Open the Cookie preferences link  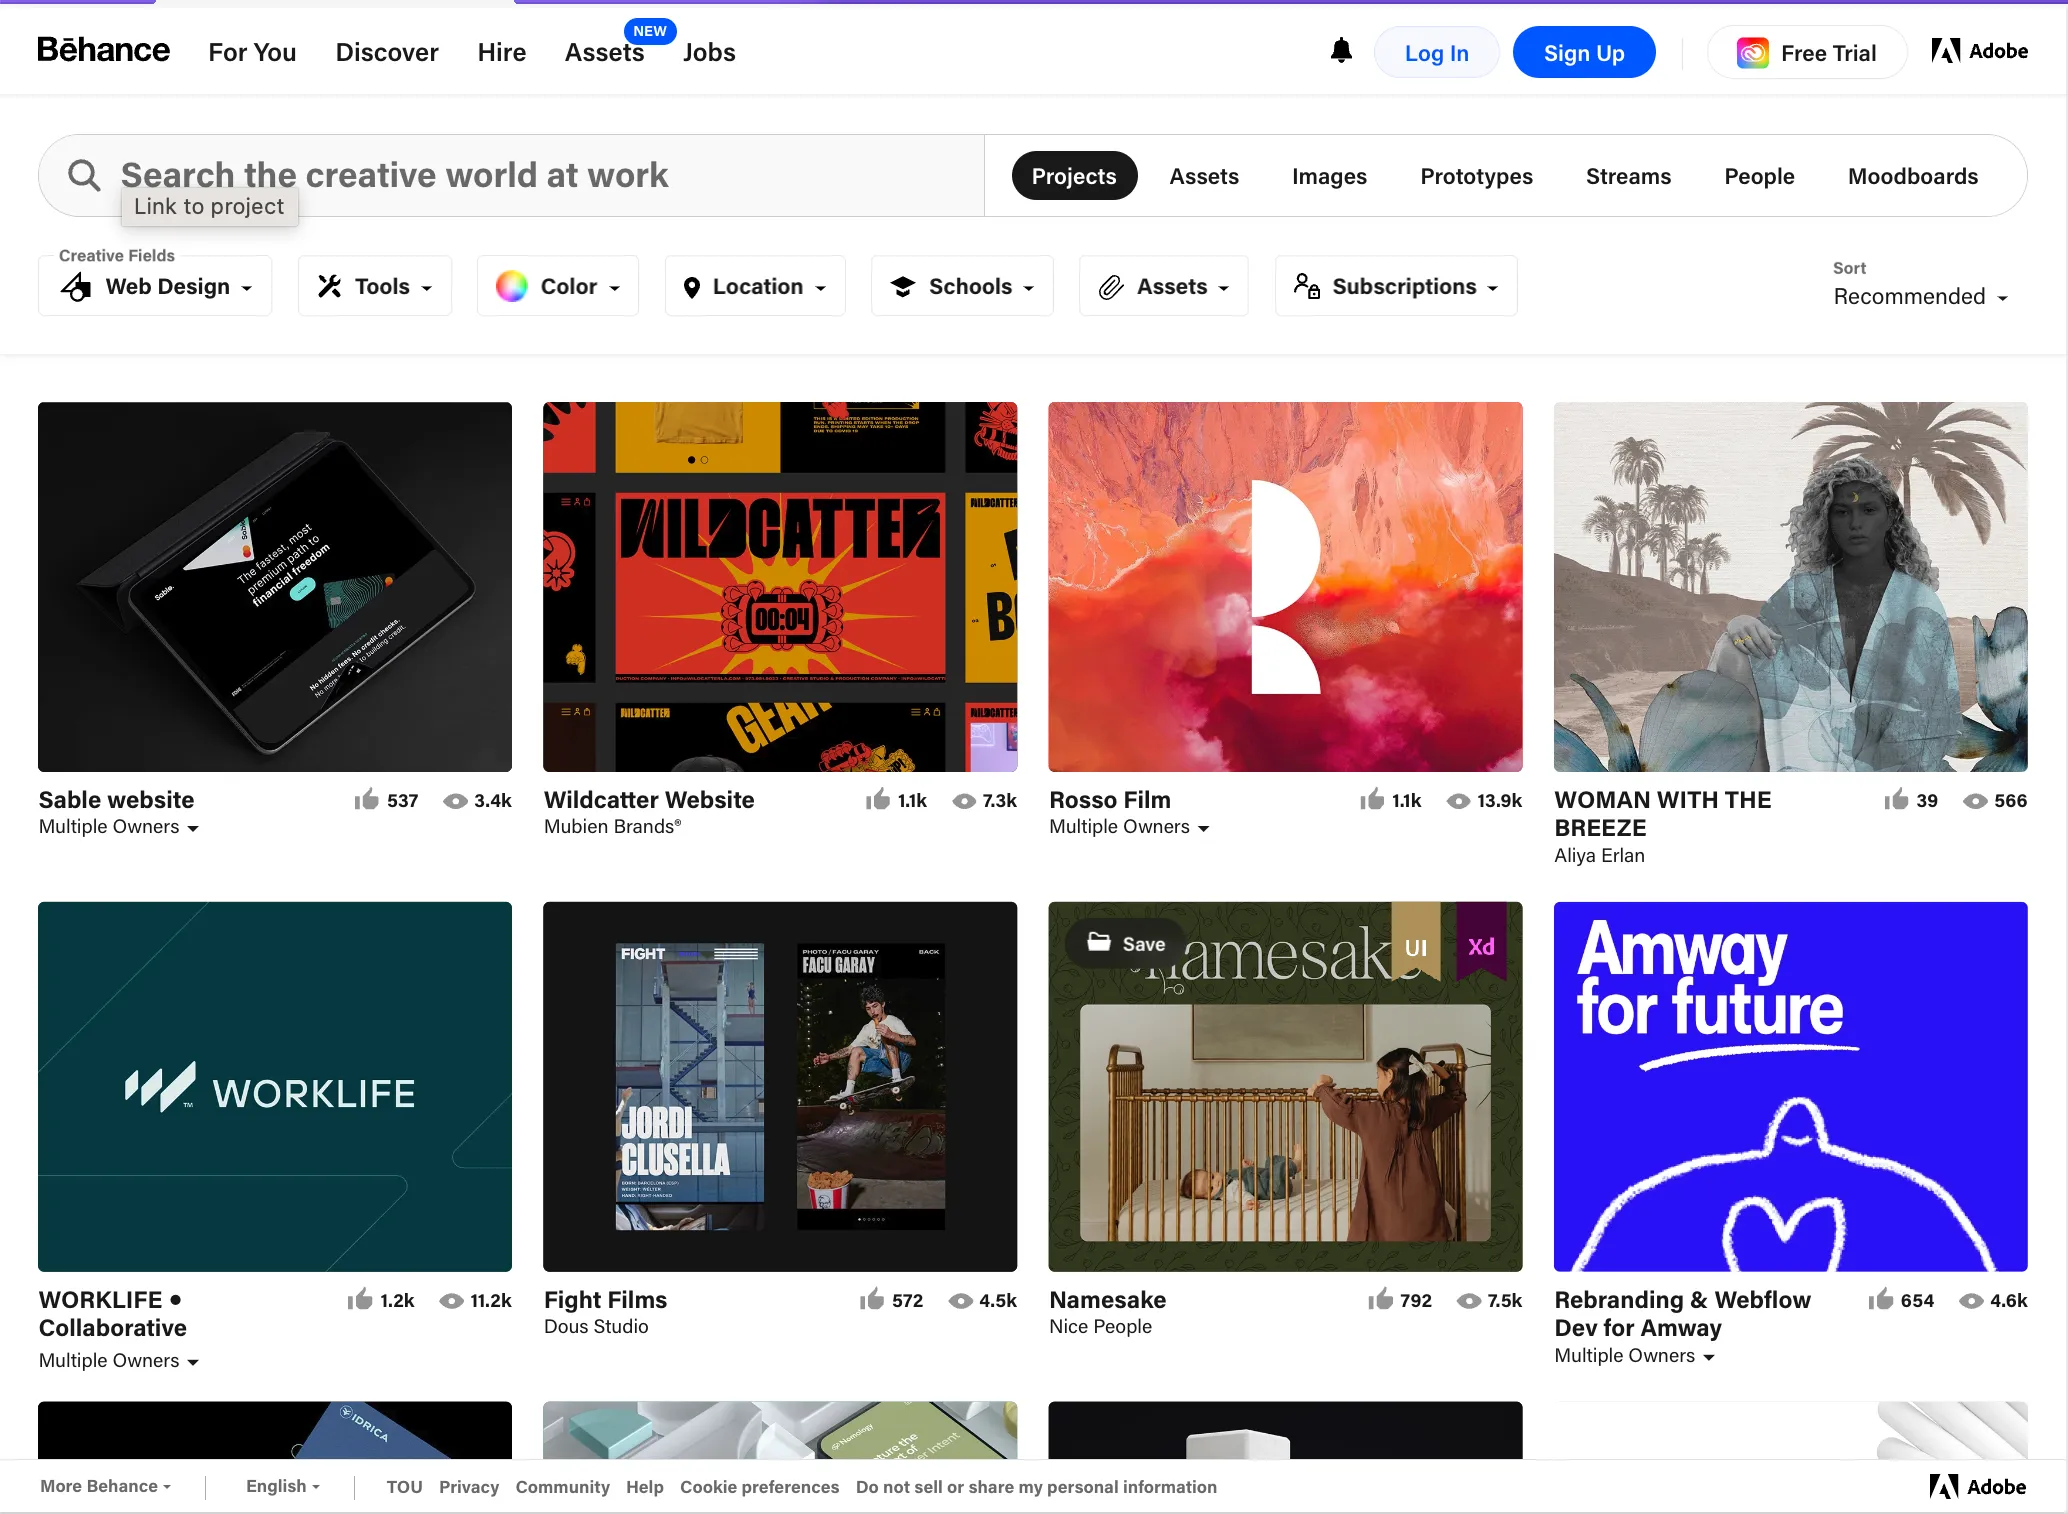pyautogui.click(x=759, y=1486)
